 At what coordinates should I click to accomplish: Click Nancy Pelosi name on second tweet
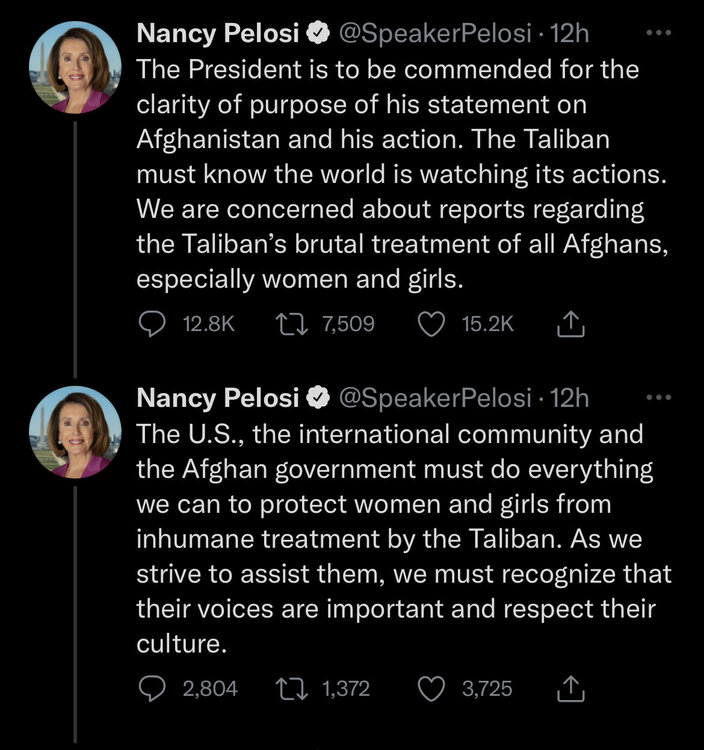pos(217,399)
